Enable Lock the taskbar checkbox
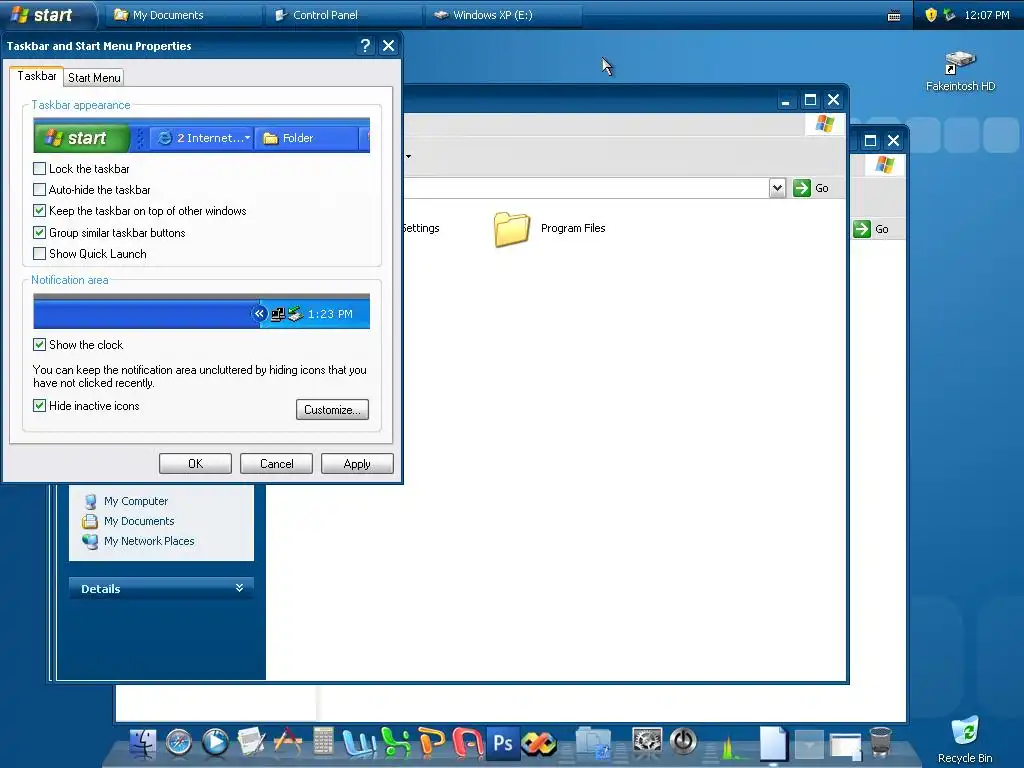The image size is (1024, 768). [x=39, y=168]
